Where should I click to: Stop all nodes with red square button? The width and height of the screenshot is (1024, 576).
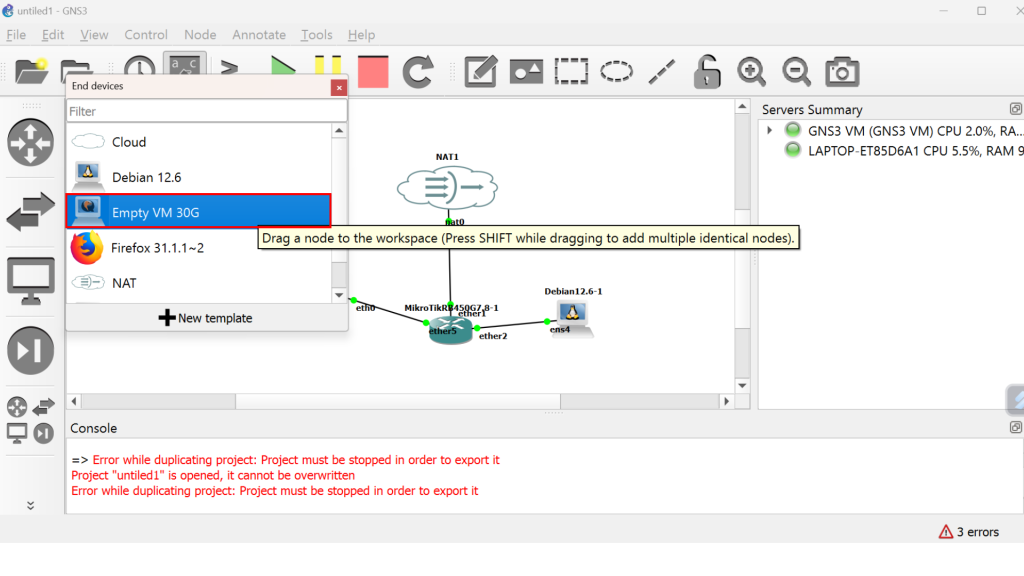click(x=372, y=72)
